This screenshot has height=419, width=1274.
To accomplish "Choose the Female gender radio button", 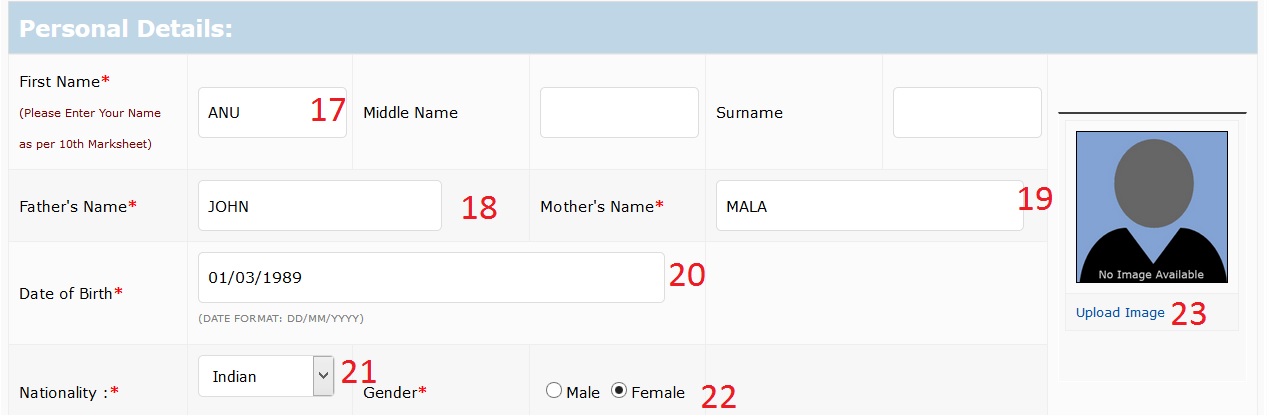I will (619, 392).
